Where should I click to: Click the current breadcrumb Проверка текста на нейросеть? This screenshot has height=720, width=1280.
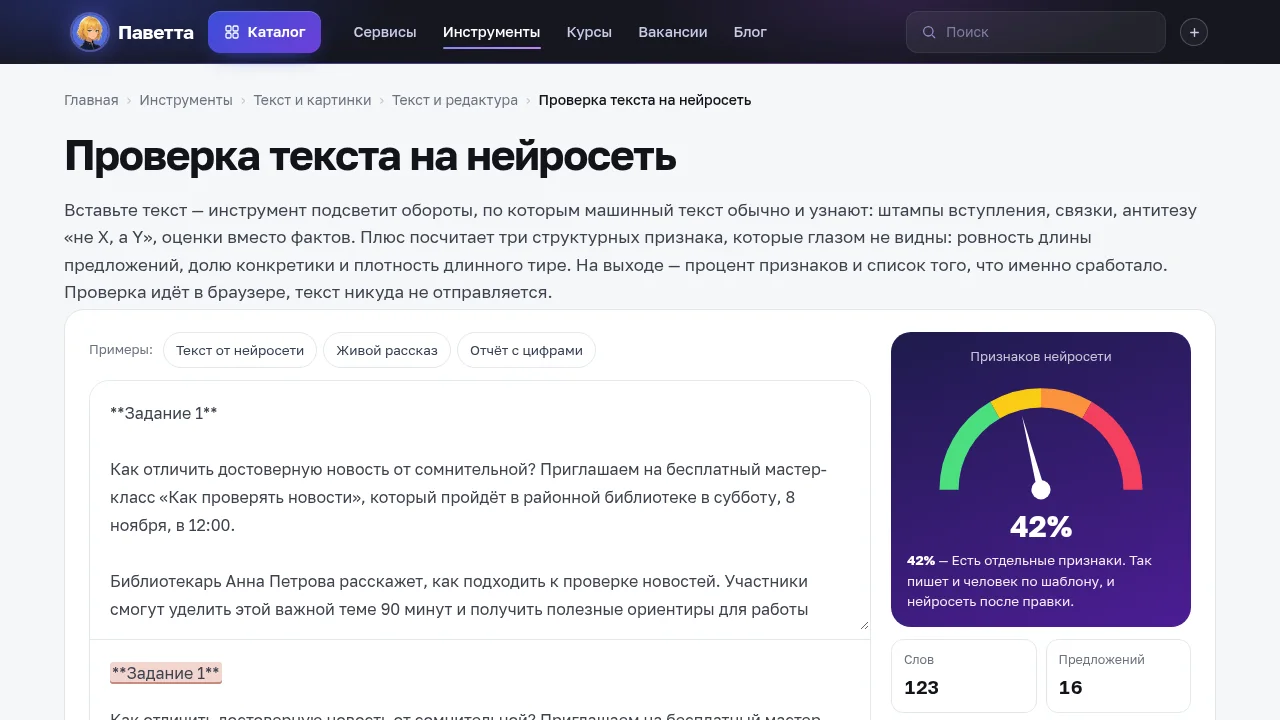coord(645,100)
